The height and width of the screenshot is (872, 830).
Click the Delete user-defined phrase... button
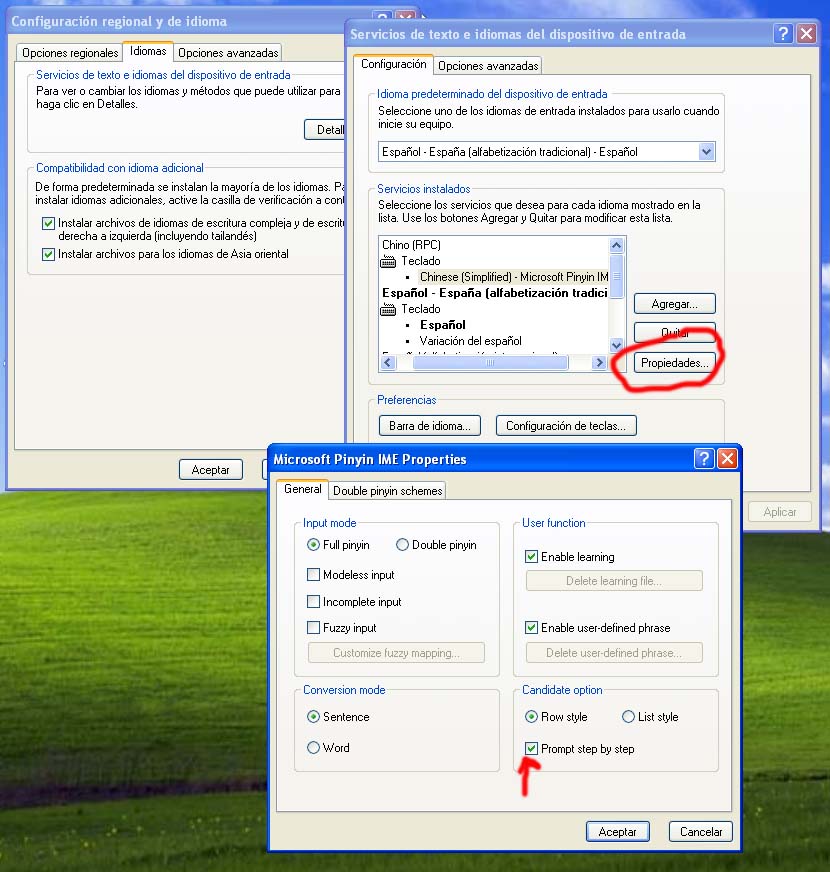614,652
